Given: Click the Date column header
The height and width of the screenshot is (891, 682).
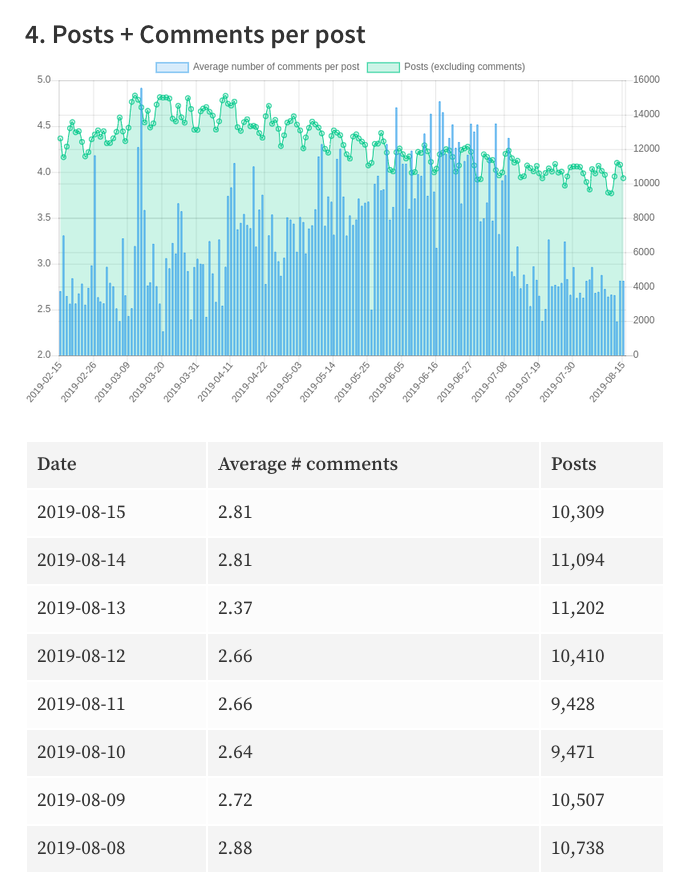Looking at the screenshot, I should click(x=57, y=464).
